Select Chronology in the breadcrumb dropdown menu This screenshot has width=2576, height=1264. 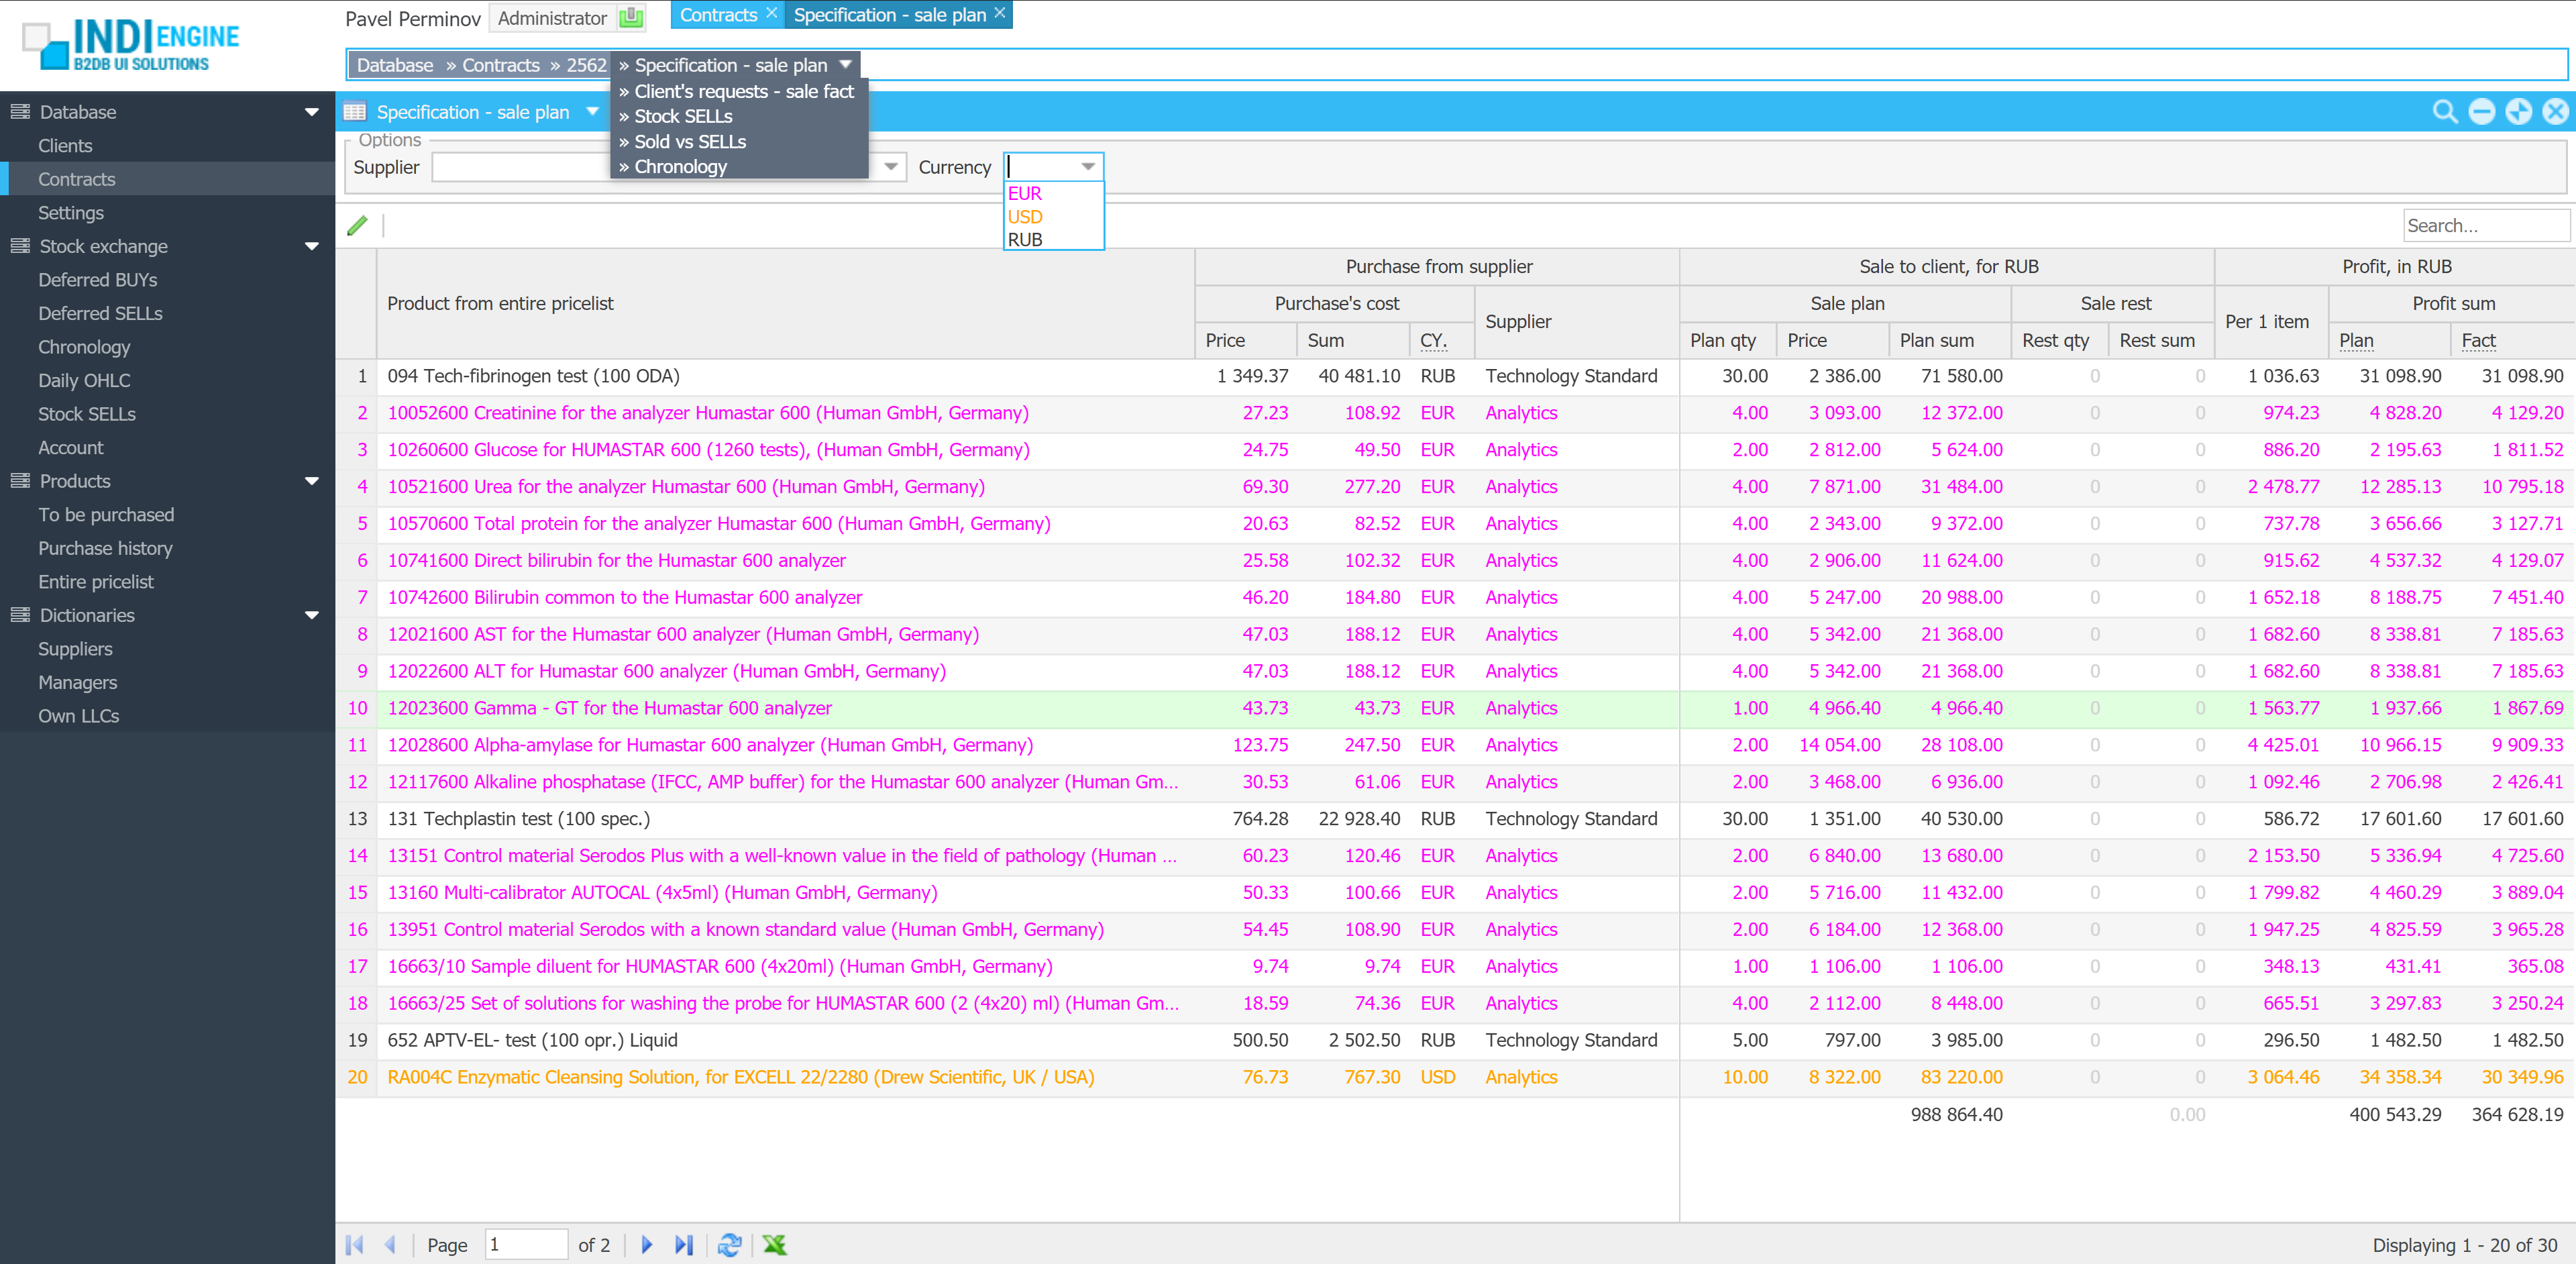point(680,166)
